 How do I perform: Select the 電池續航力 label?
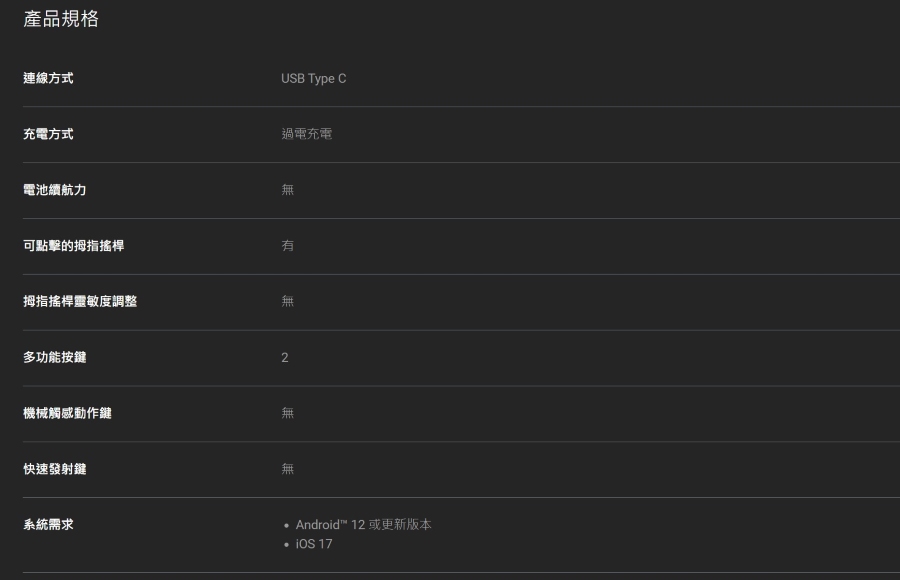(55, 190)
